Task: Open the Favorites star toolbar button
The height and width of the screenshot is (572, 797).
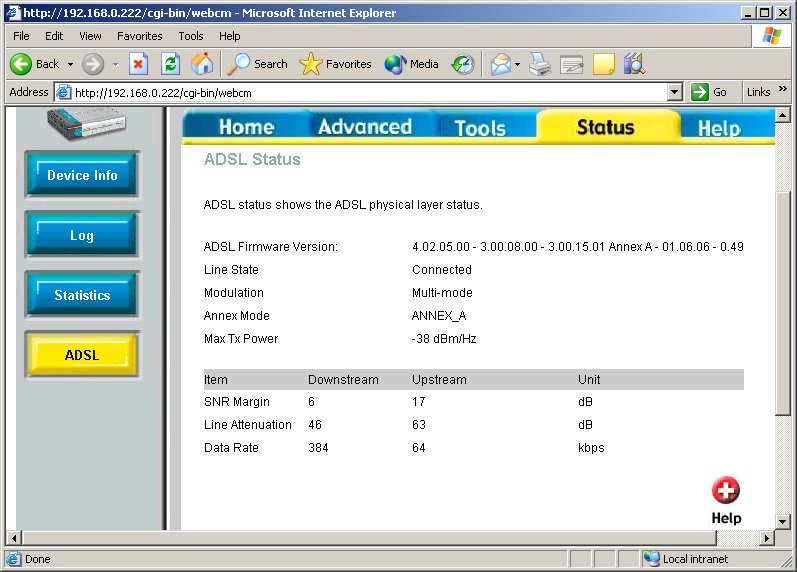Action: [335, 64]
